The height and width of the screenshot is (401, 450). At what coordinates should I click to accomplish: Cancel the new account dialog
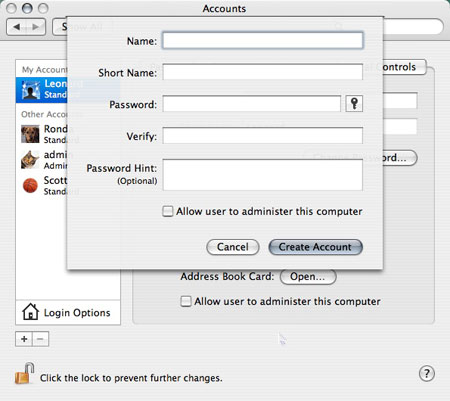(x=233, y=247)
